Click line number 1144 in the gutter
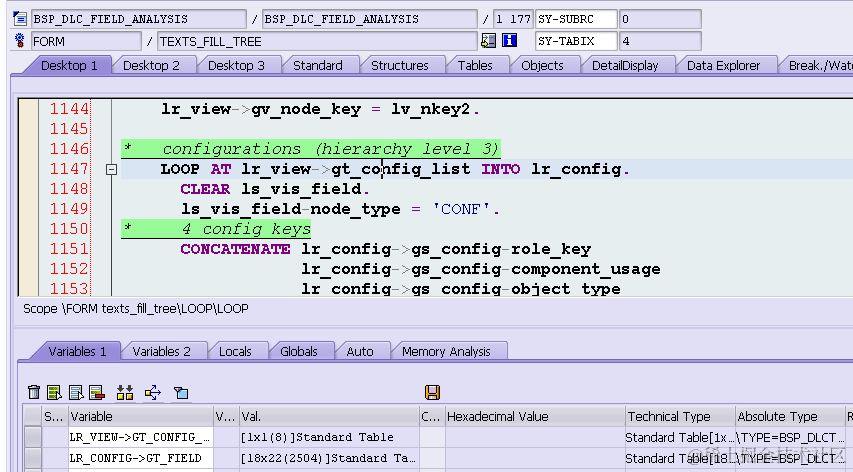853x472 pixels. 69,109
